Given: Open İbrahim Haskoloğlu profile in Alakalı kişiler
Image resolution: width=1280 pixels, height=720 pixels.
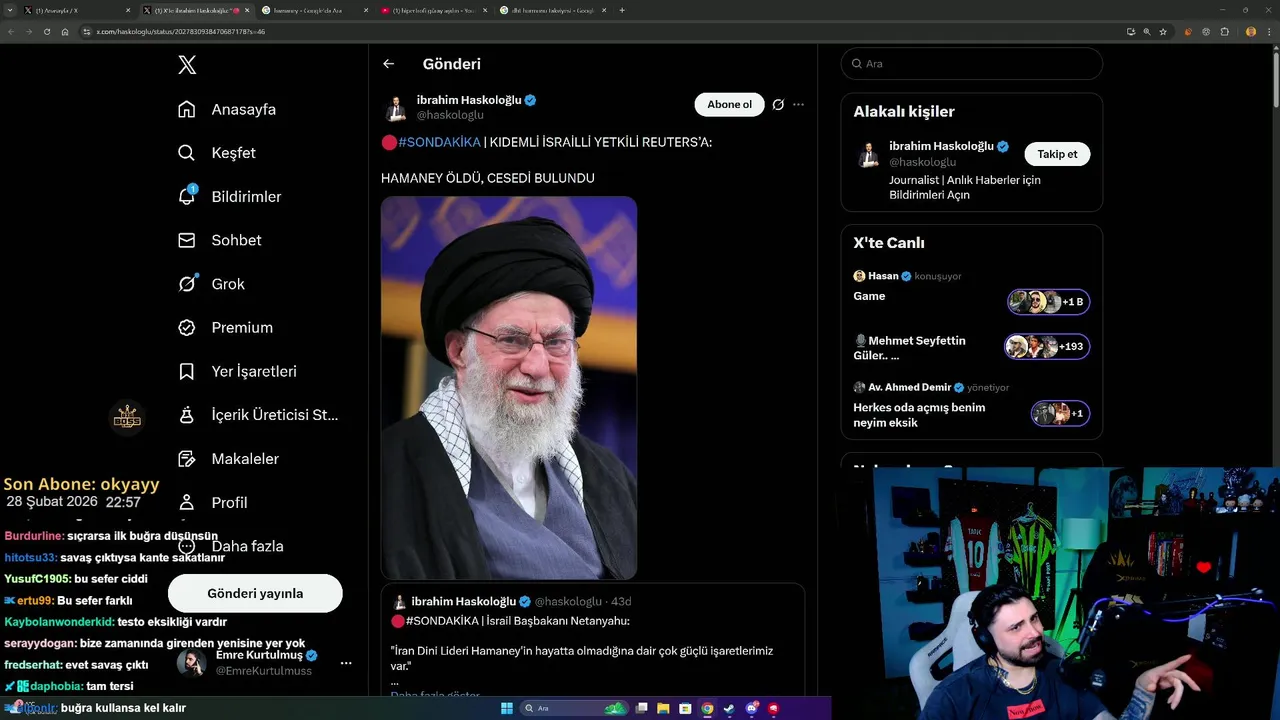Looking at the screenshot, I should pos(949,146).
